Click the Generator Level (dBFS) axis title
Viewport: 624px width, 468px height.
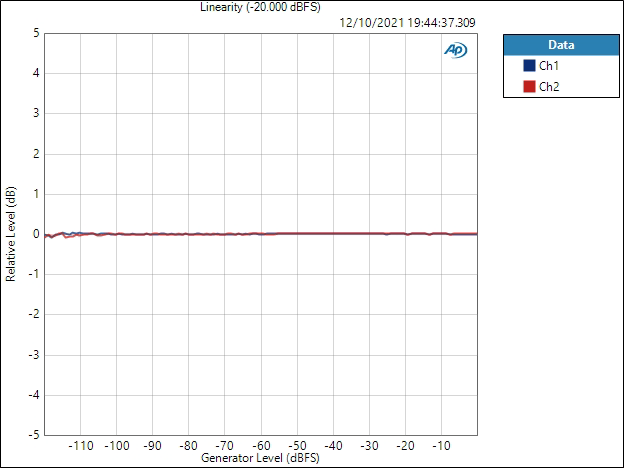(260, 458)
